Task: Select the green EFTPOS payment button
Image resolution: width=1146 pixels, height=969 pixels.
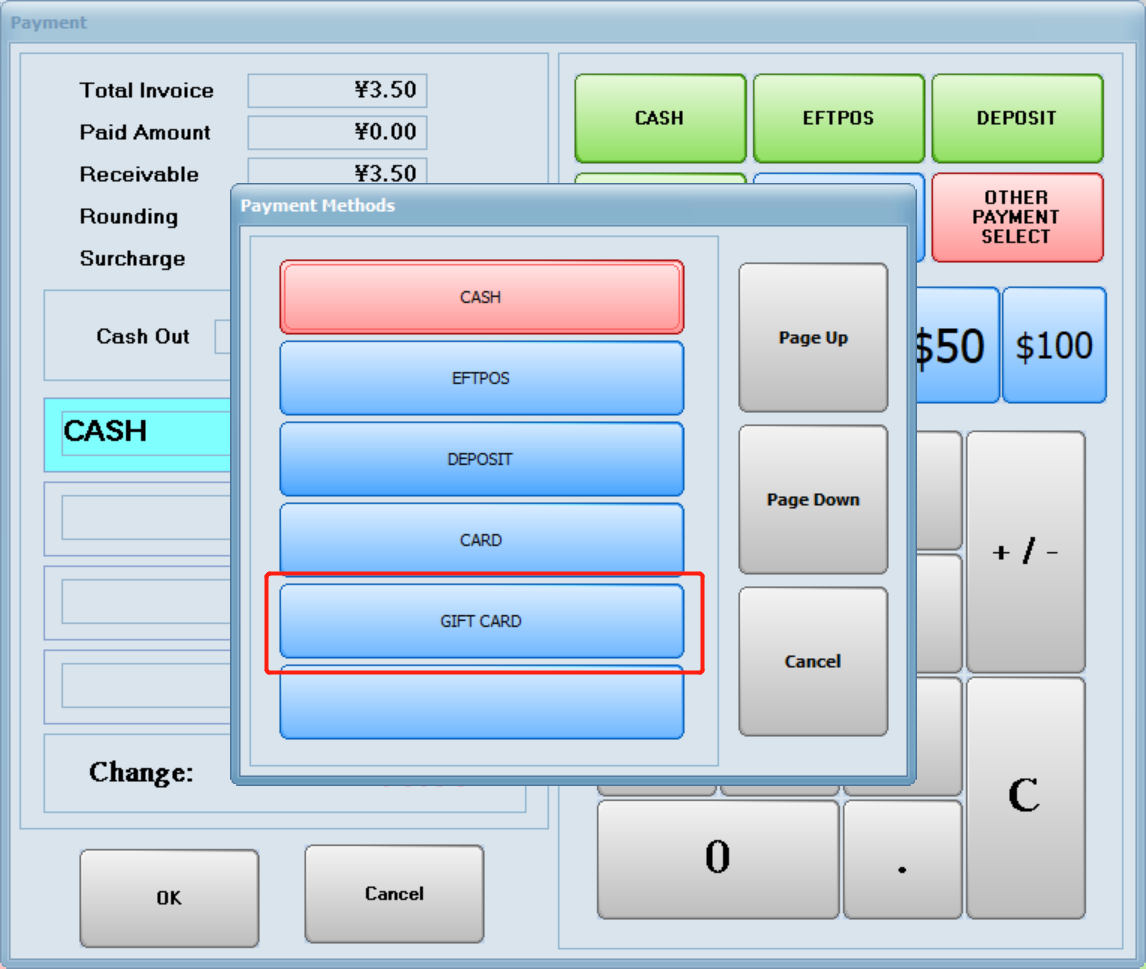Action: pos(838,117)
